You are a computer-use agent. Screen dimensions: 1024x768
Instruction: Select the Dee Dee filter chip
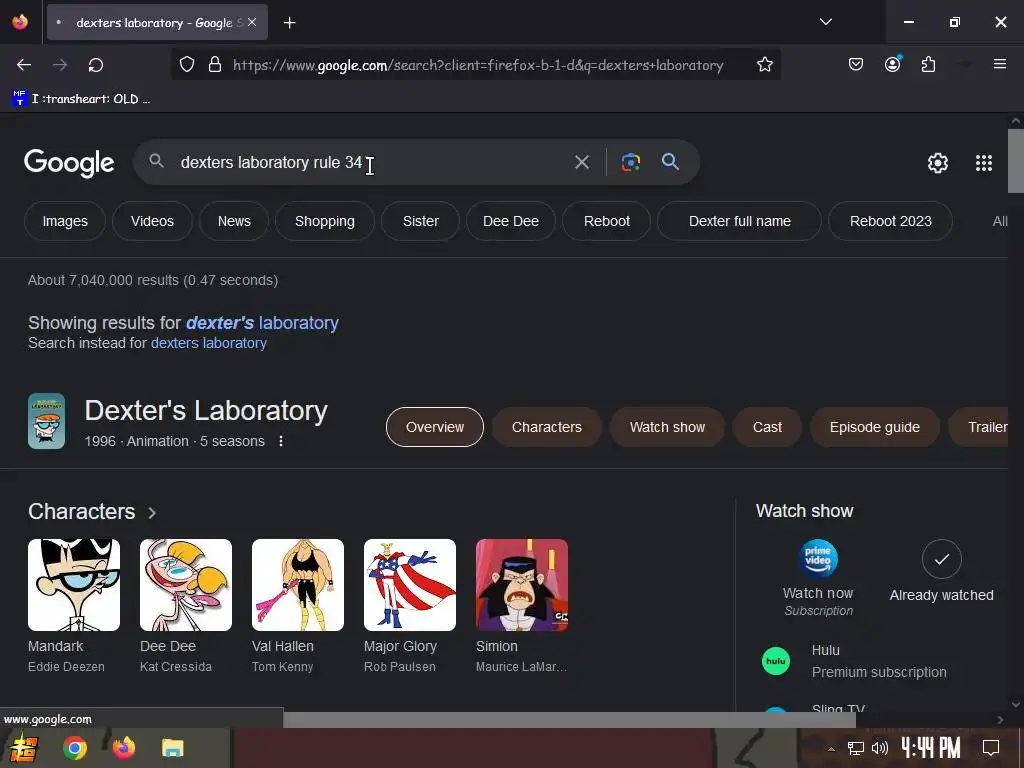511,221
